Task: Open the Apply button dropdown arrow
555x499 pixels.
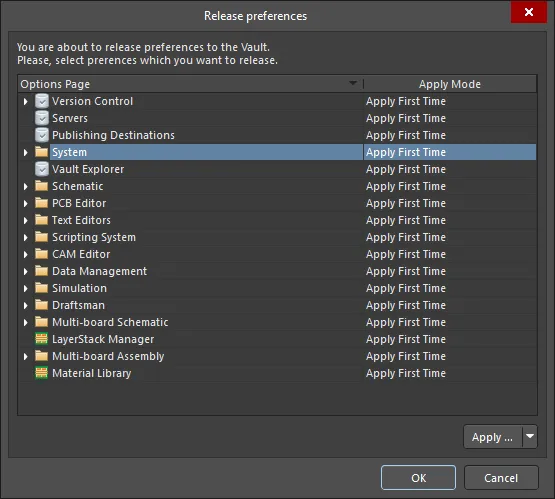Action: pos(530,437)
